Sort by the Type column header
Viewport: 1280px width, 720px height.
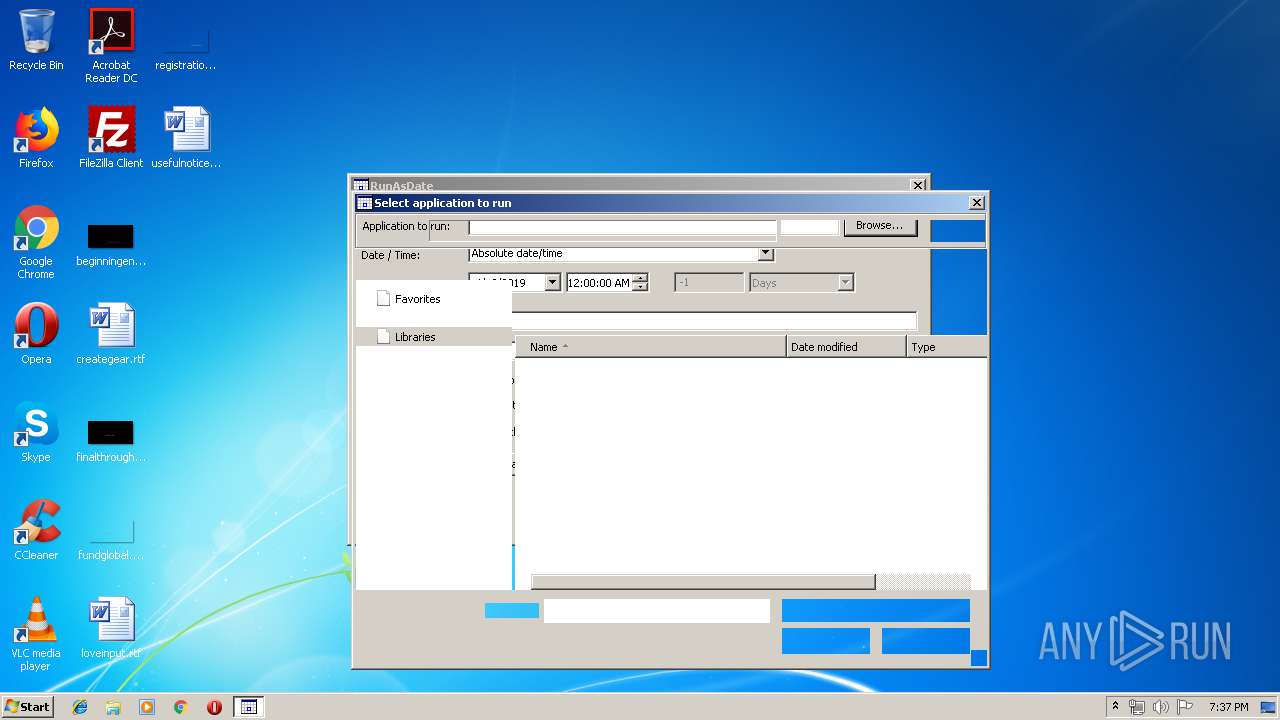[947, 347]
